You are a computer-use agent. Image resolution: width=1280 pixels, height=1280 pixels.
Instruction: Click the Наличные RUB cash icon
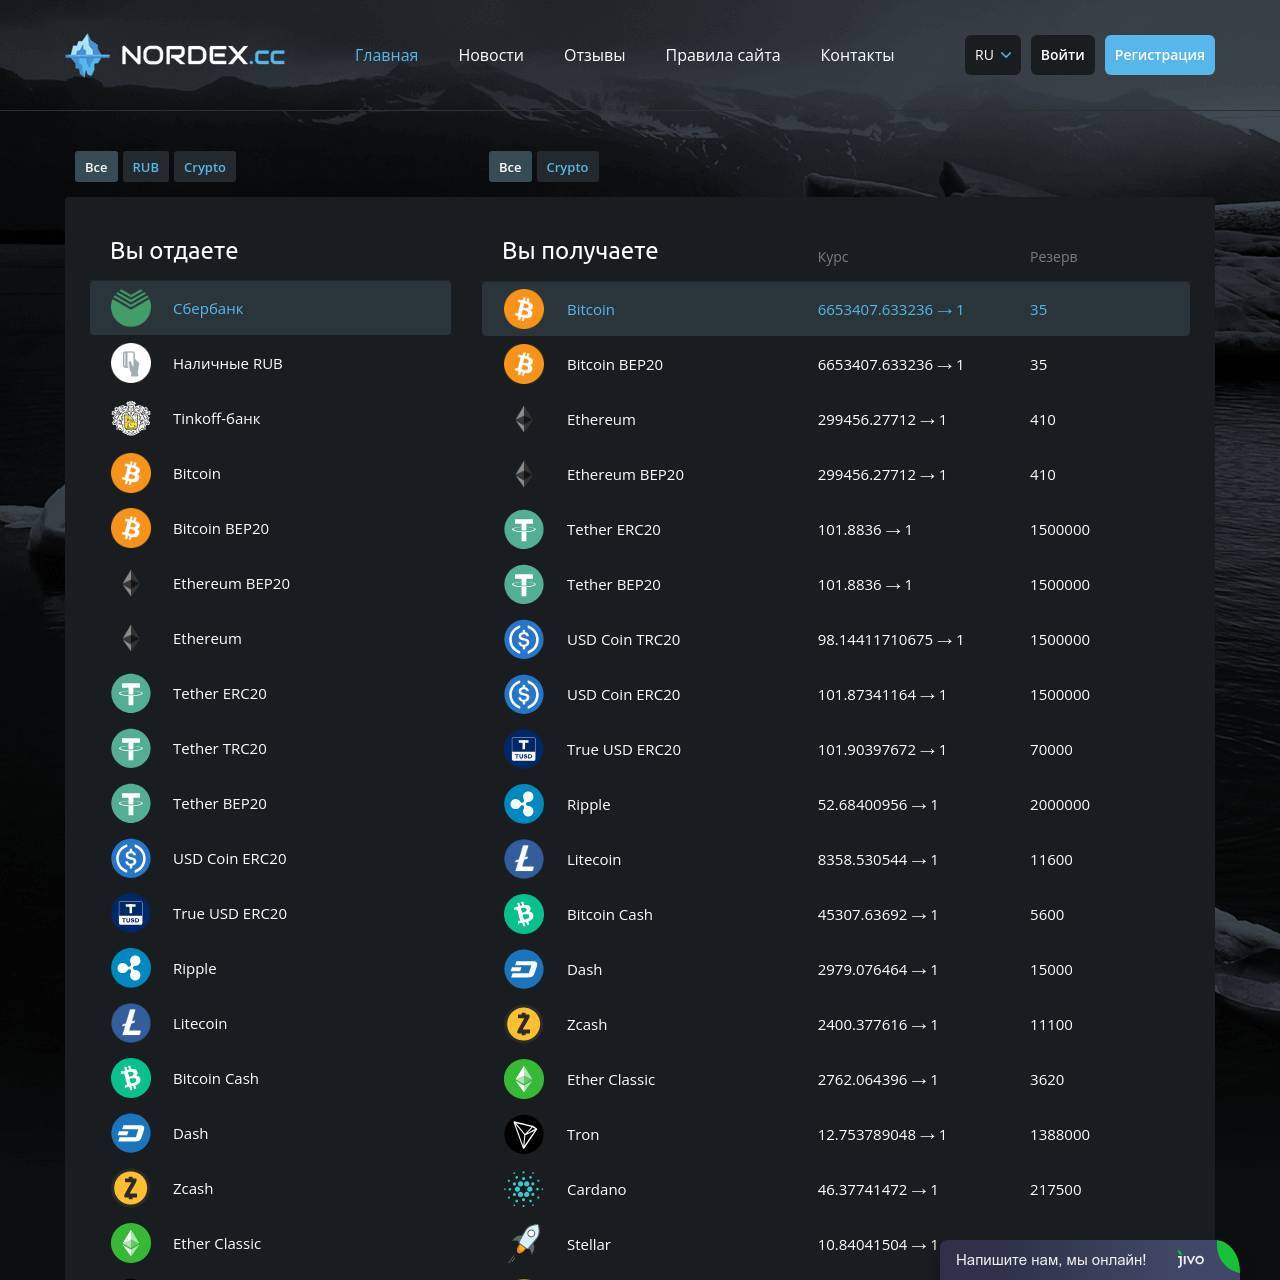pos(131,363)
